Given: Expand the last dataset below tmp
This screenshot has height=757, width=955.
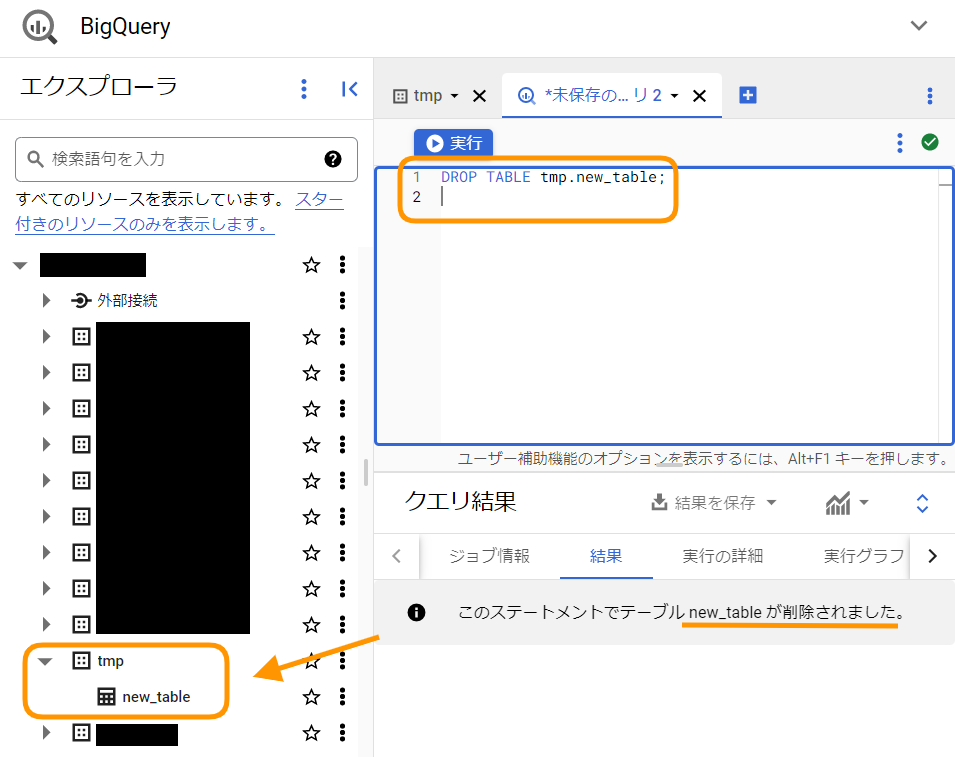Looking at the screenshot, I should [x=46, y=732].
